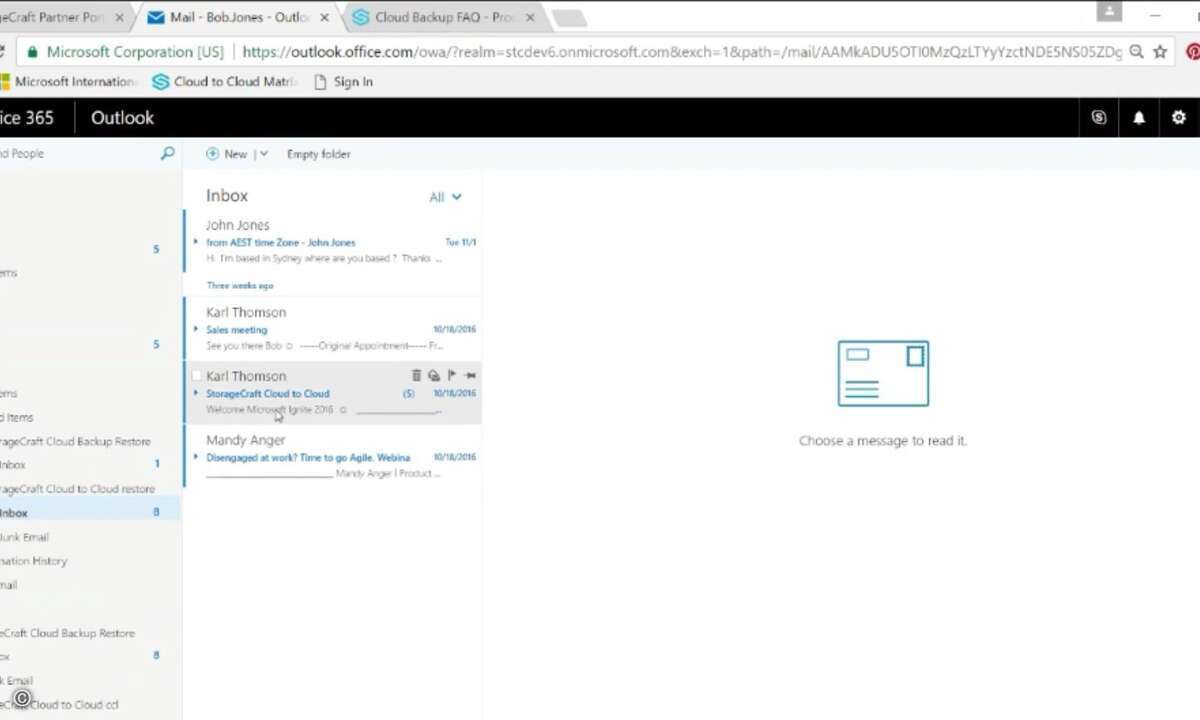Click Office 365 in the header
The height and width of the screenshot is (720, 1200).
click(27, 118)
